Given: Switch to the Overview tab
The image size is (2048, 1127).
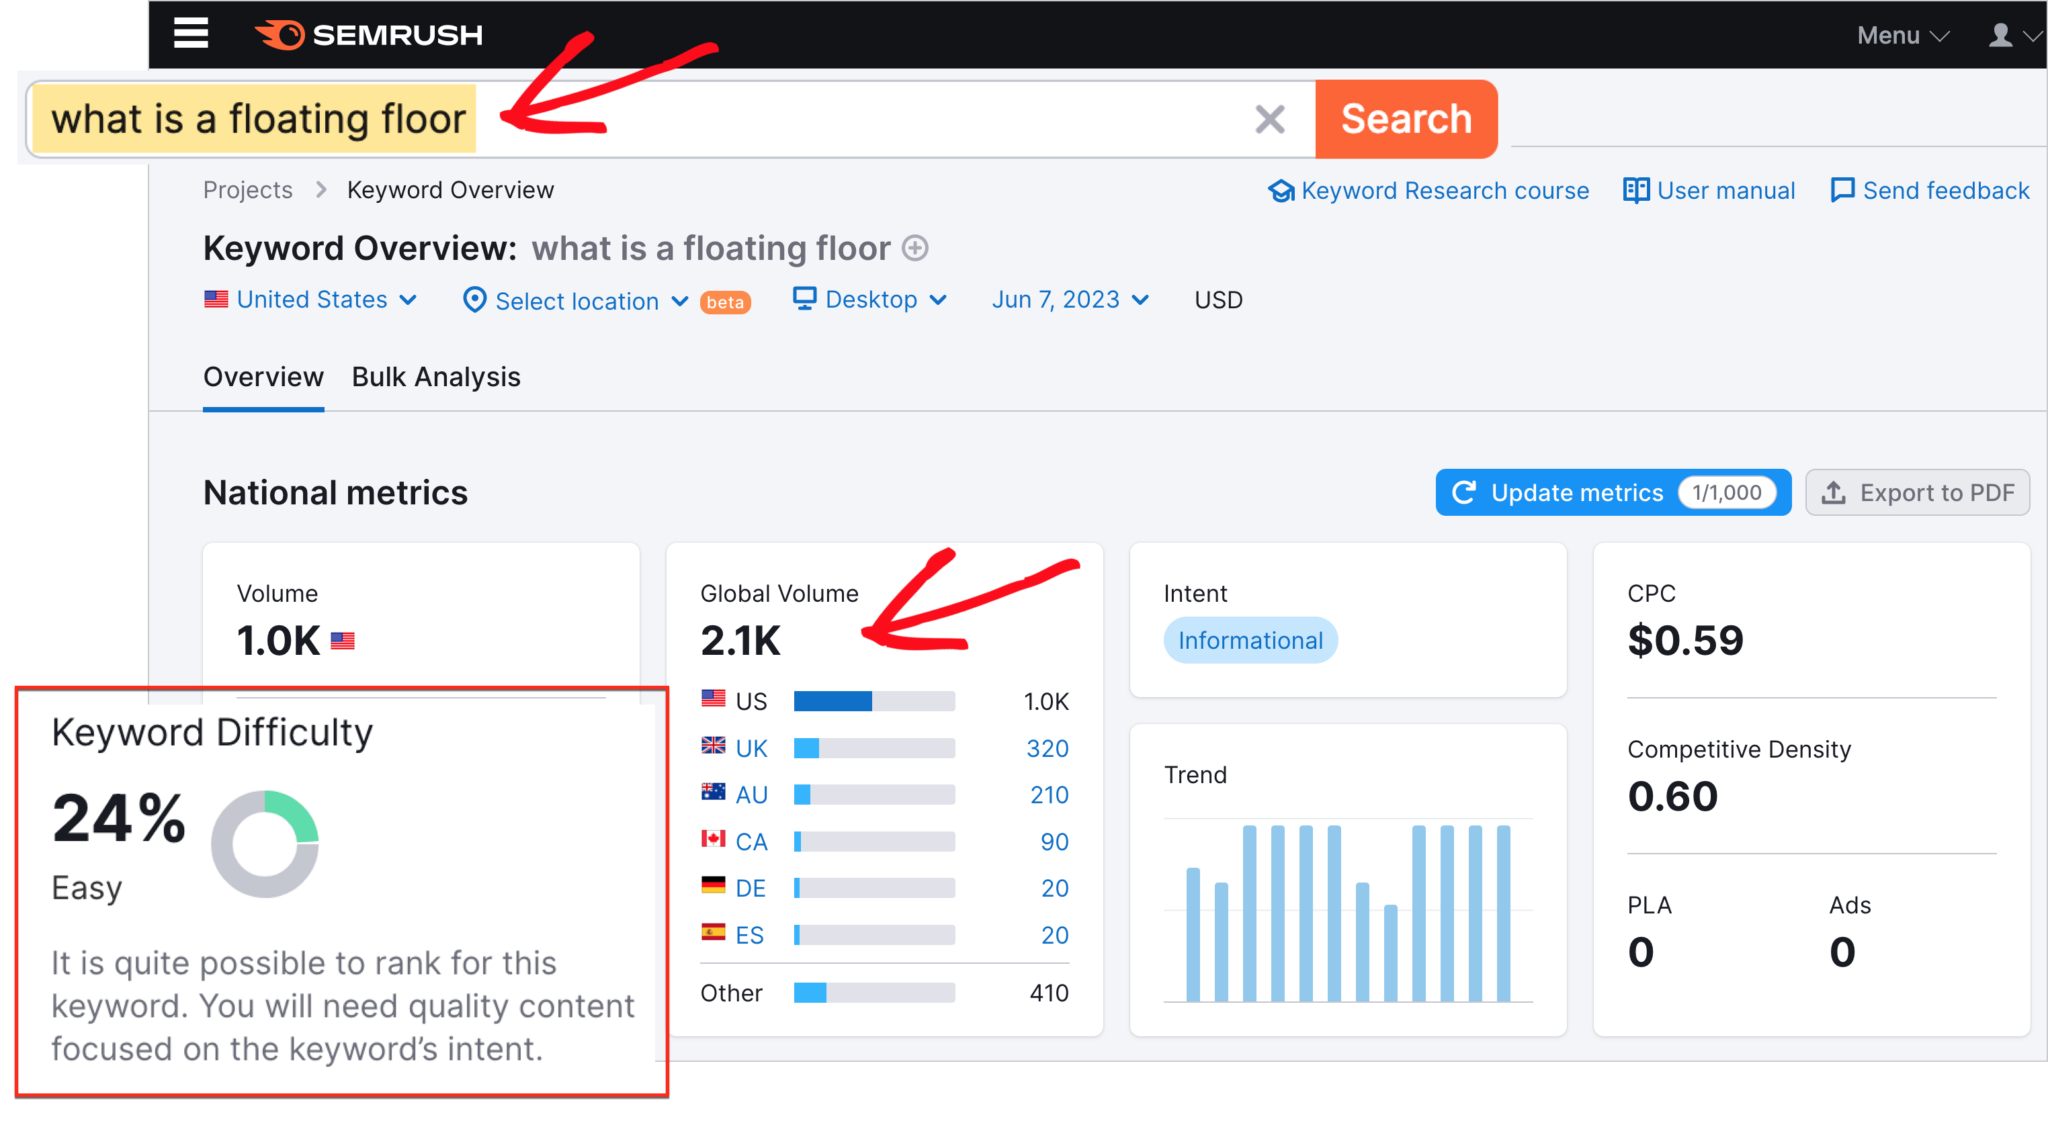Looking at the screenshot, I should coord(263,377).
